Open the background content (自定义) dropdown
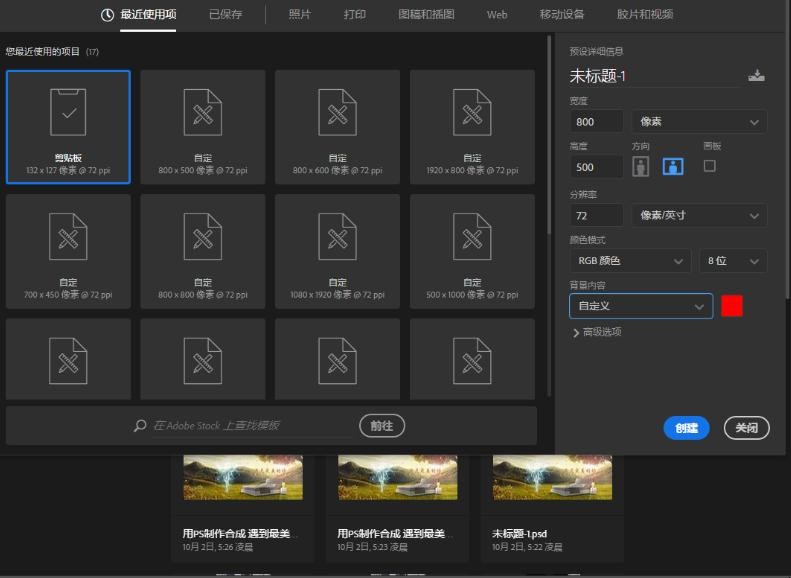Screen dimensions: 791x578 641,306
